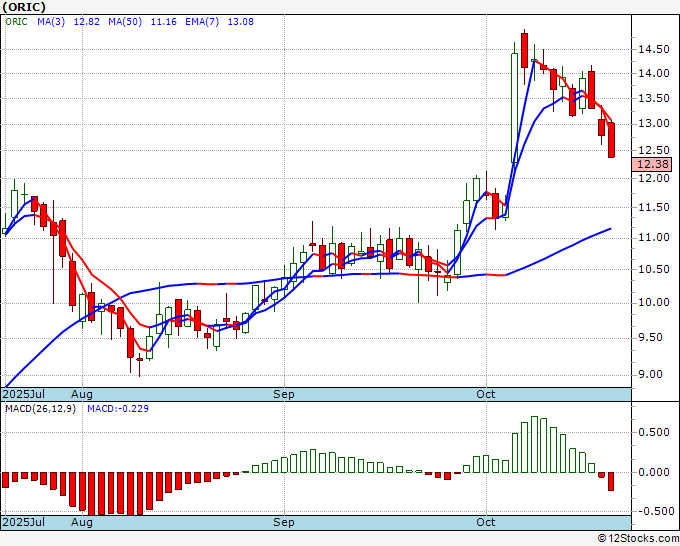
Task: Click the 11.00 price axis label
Action: pyautogui.click(x=654, y=237)
